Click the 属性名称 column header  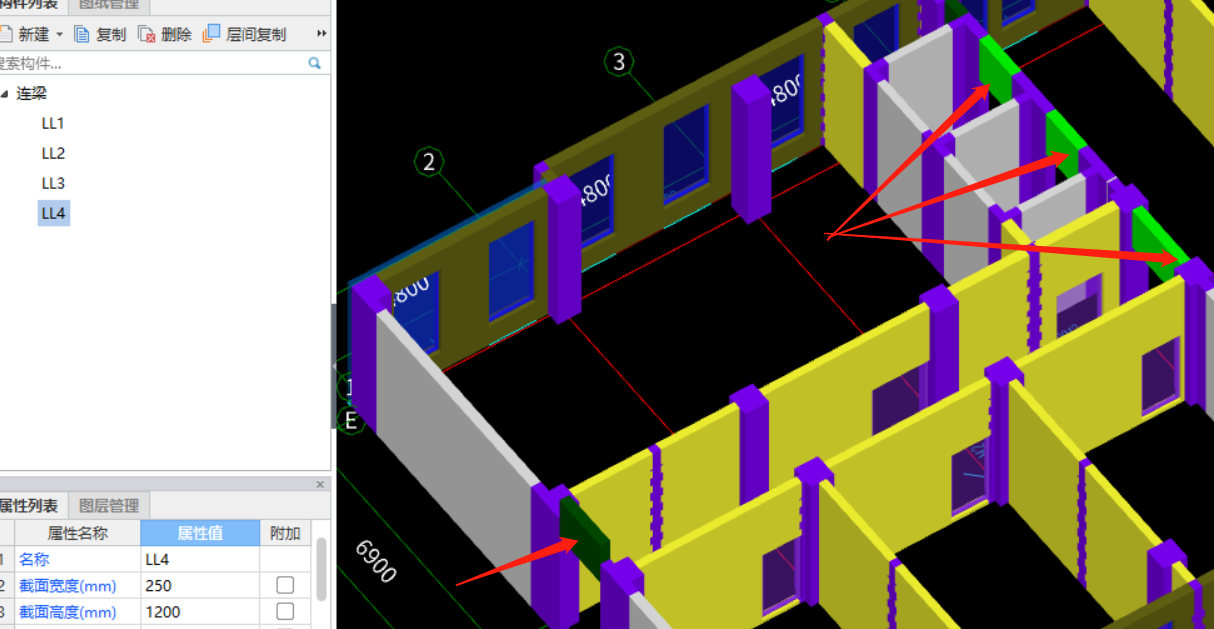(78, 533)
